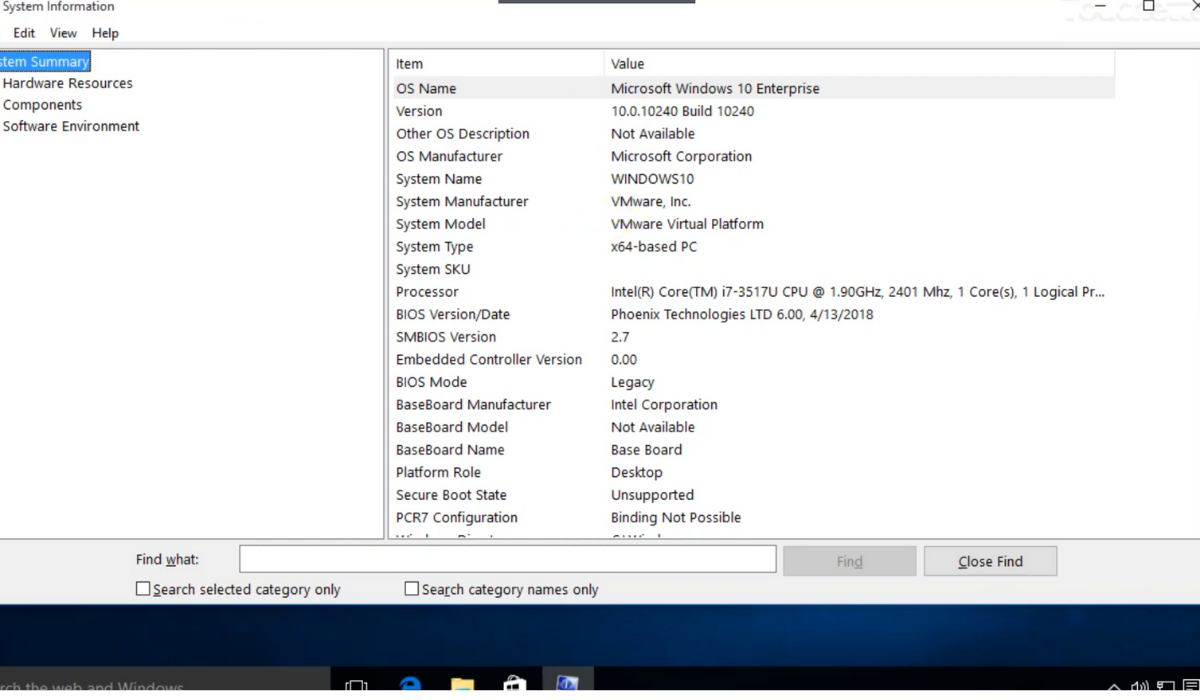The height and width of the screenshot is (700, 1200).
Task: Click '10.0.10240 Build 10240' value
Action: click(682, 111)
